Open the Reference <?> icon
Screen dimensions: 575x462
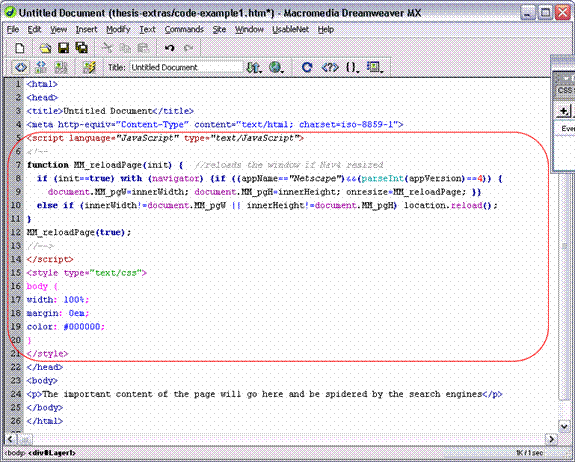click(330, 67)
